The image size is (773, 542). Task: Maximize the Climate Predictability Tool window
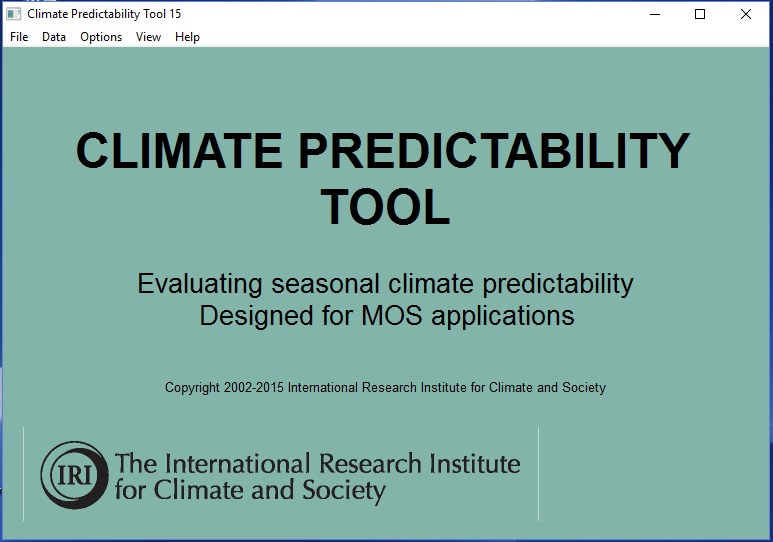700,14
